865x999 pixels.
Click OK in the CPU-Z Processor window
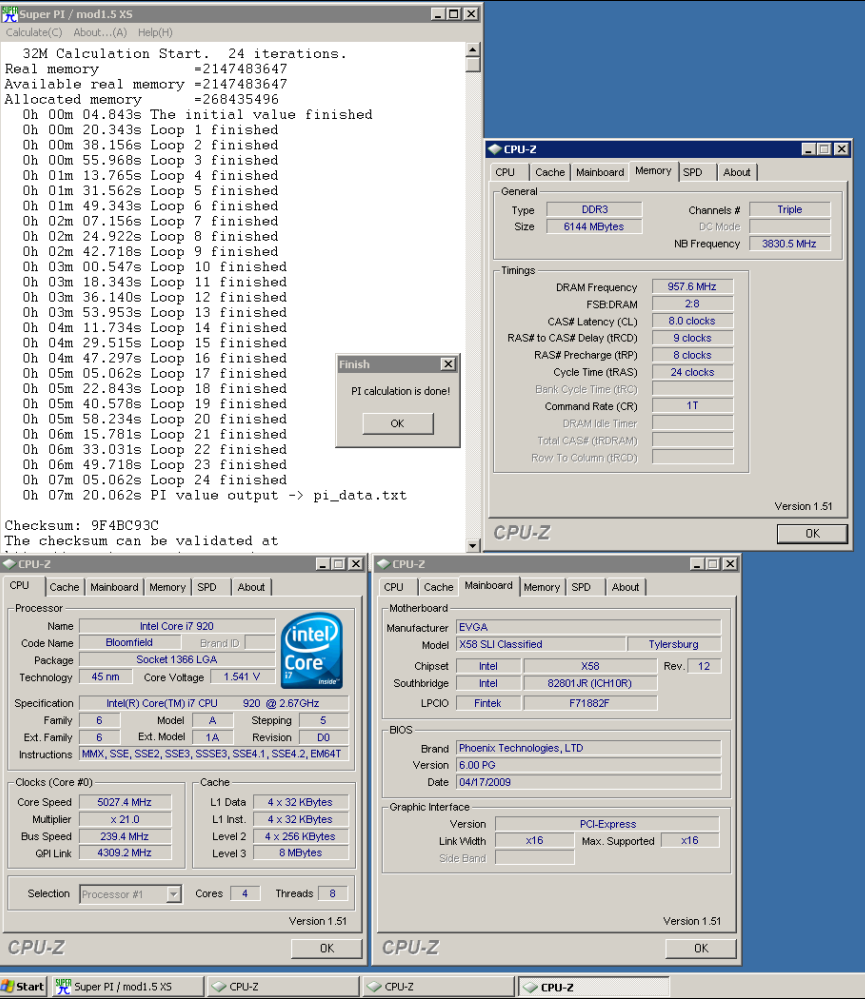[x=327, y=949]
